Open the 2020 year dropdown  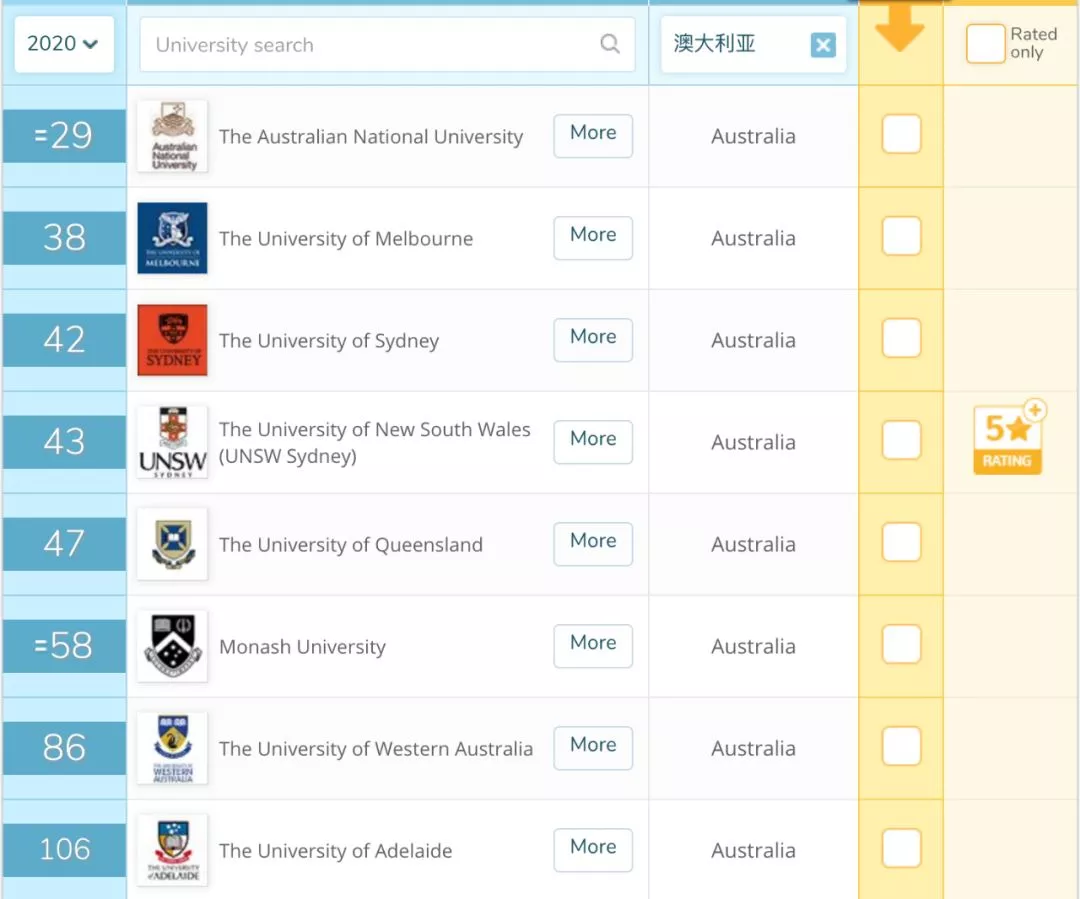point(63,44)
